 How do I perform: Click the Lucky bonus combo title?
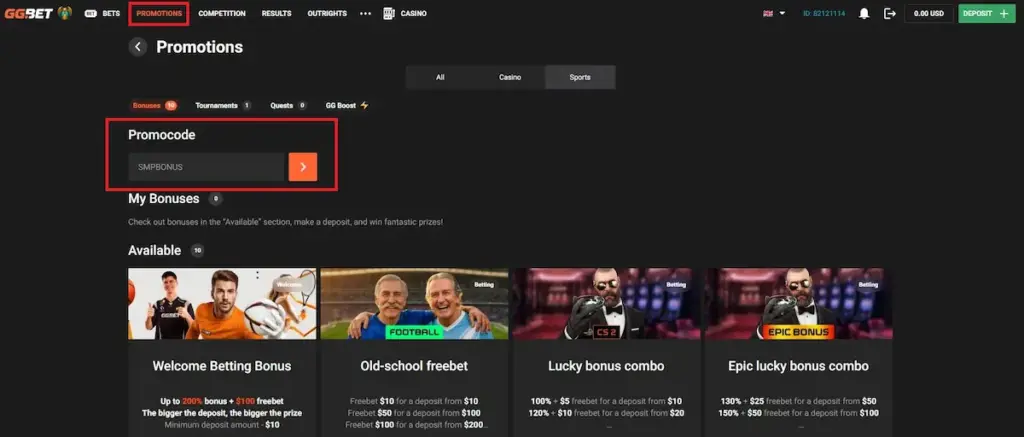coord(606,366)
